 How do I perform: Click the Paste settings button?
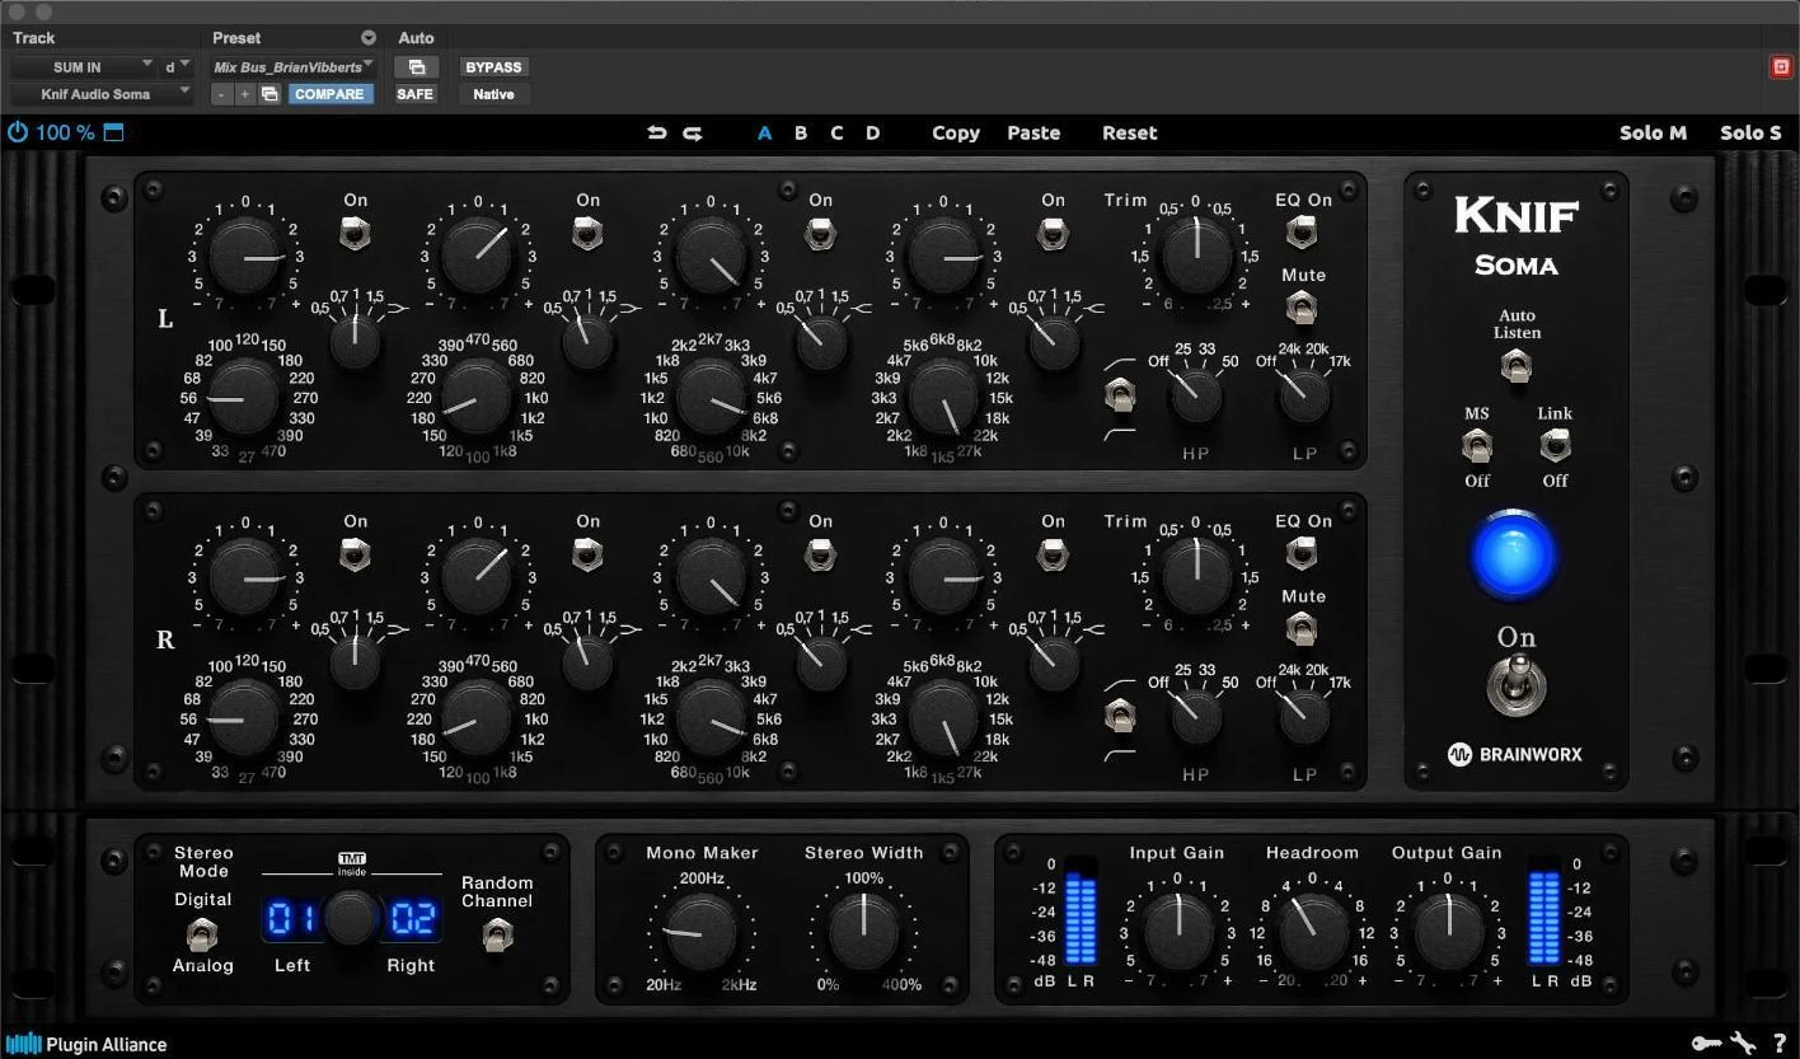tap(1033, 132)
